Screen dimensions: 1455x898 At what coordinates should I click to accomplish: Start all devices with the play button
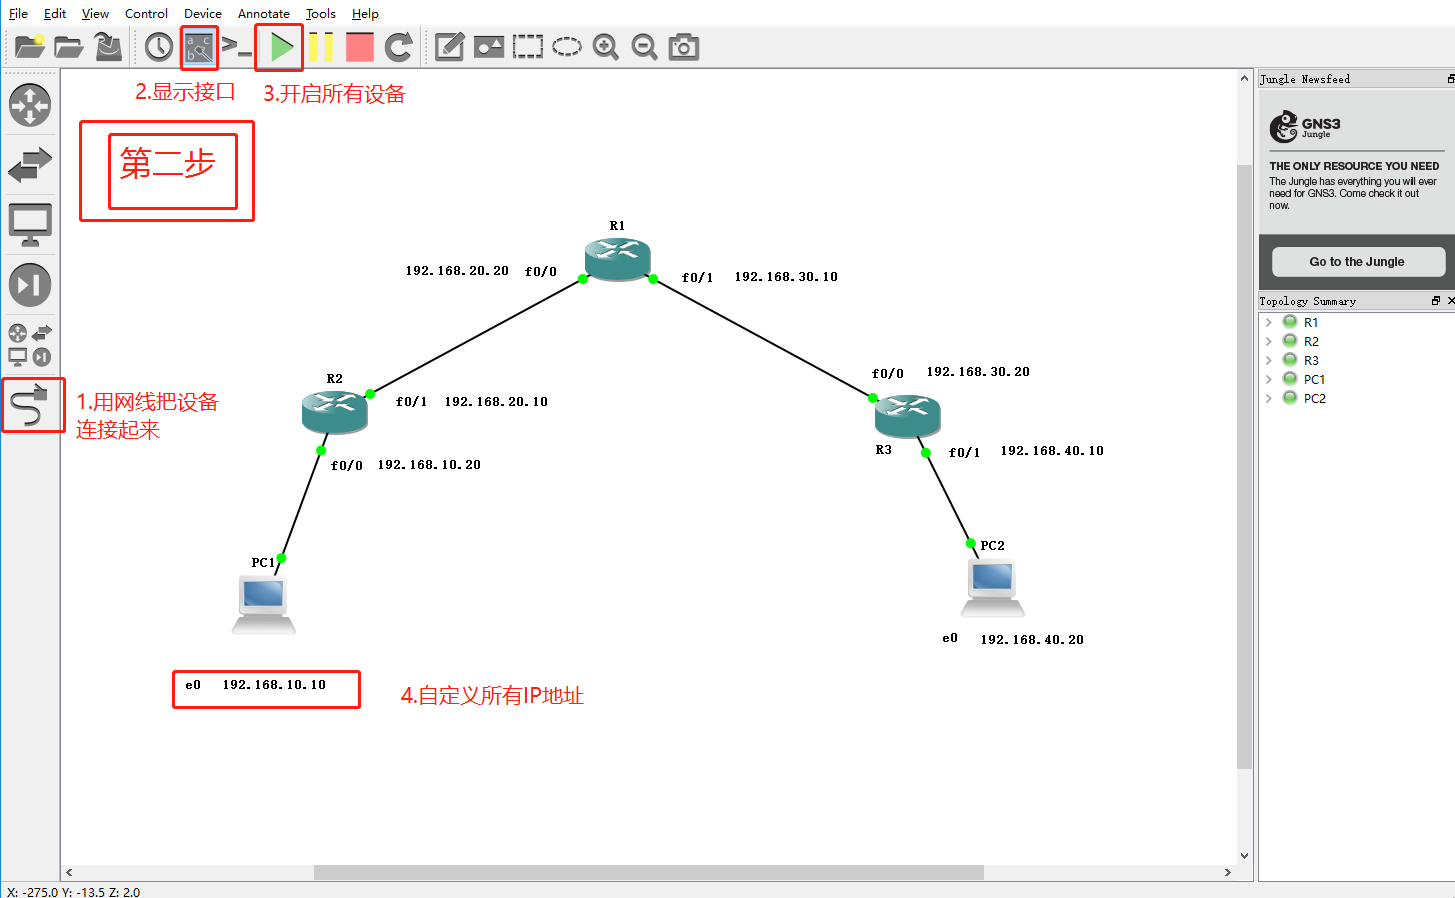(281, 46)
